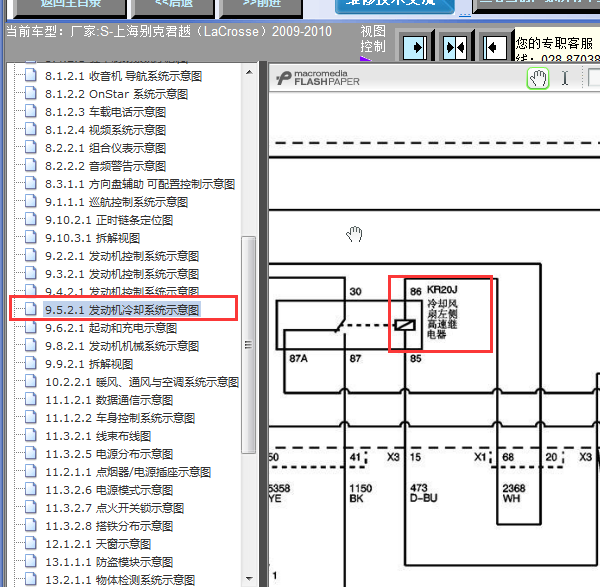This screenshot has height=587, width=600.
Task: Click the expand-right view control arrow button
Action: pos(416,47)
